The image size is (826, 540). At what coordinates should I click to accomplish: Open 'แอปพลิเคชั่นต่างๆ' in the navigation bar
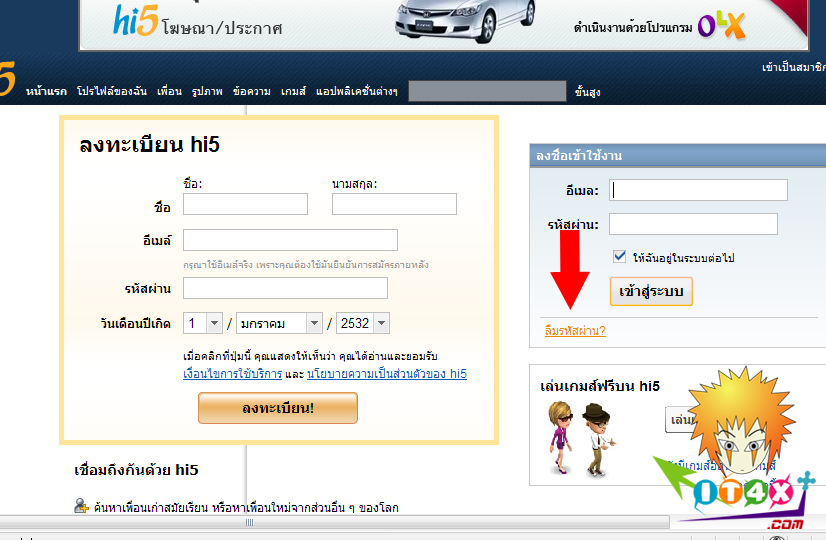[357, 91]
